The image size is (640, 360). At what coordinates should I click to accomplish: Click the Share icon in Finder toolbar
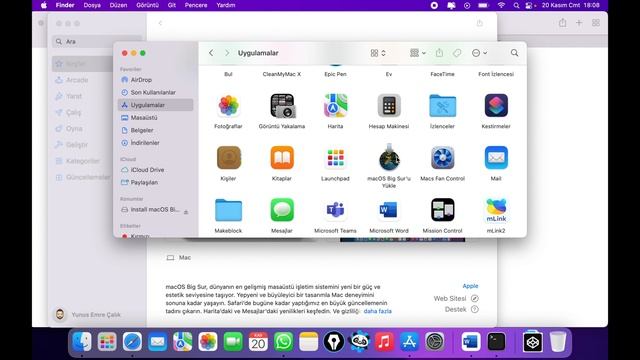coord(439,53)
